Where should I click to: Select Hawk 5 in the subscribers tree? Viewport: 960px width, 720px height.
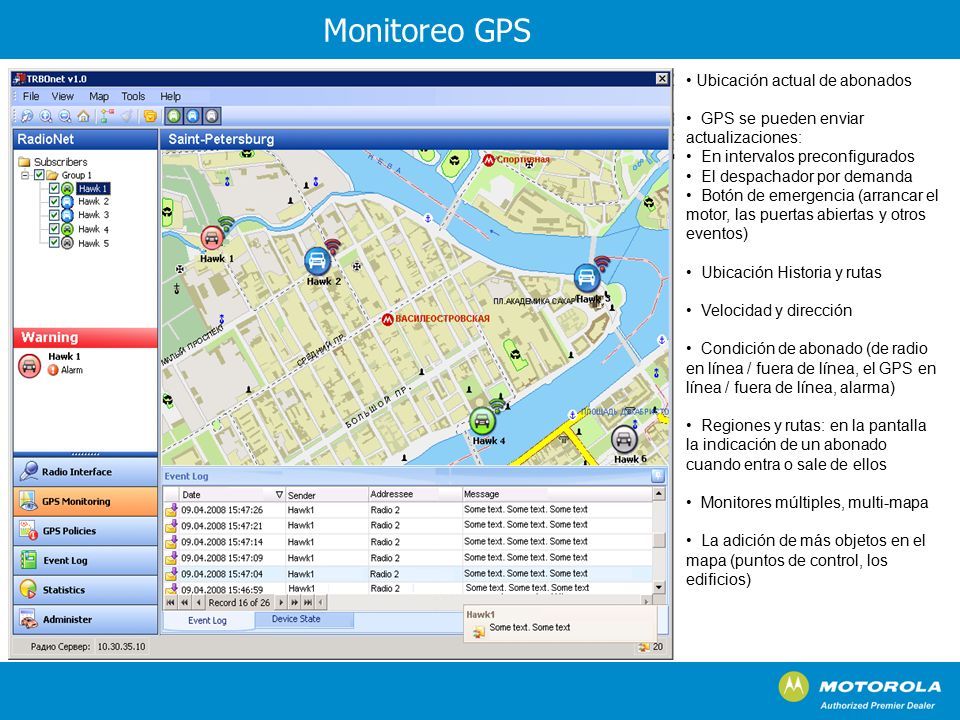tap(93, 243)
